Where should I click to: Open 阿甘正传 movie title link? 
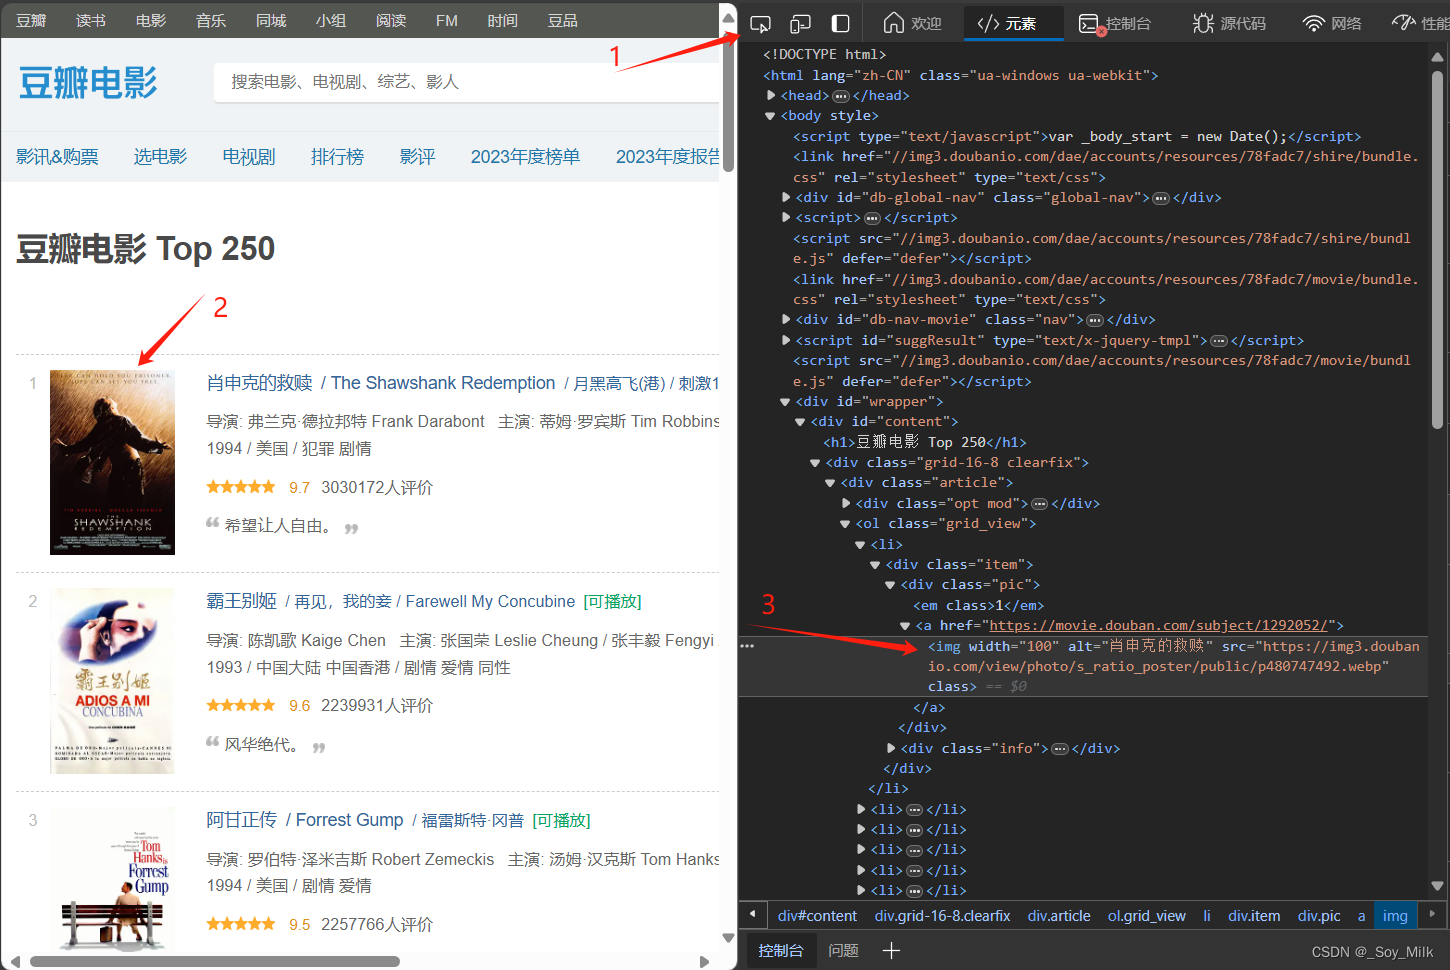pos(241,820)
